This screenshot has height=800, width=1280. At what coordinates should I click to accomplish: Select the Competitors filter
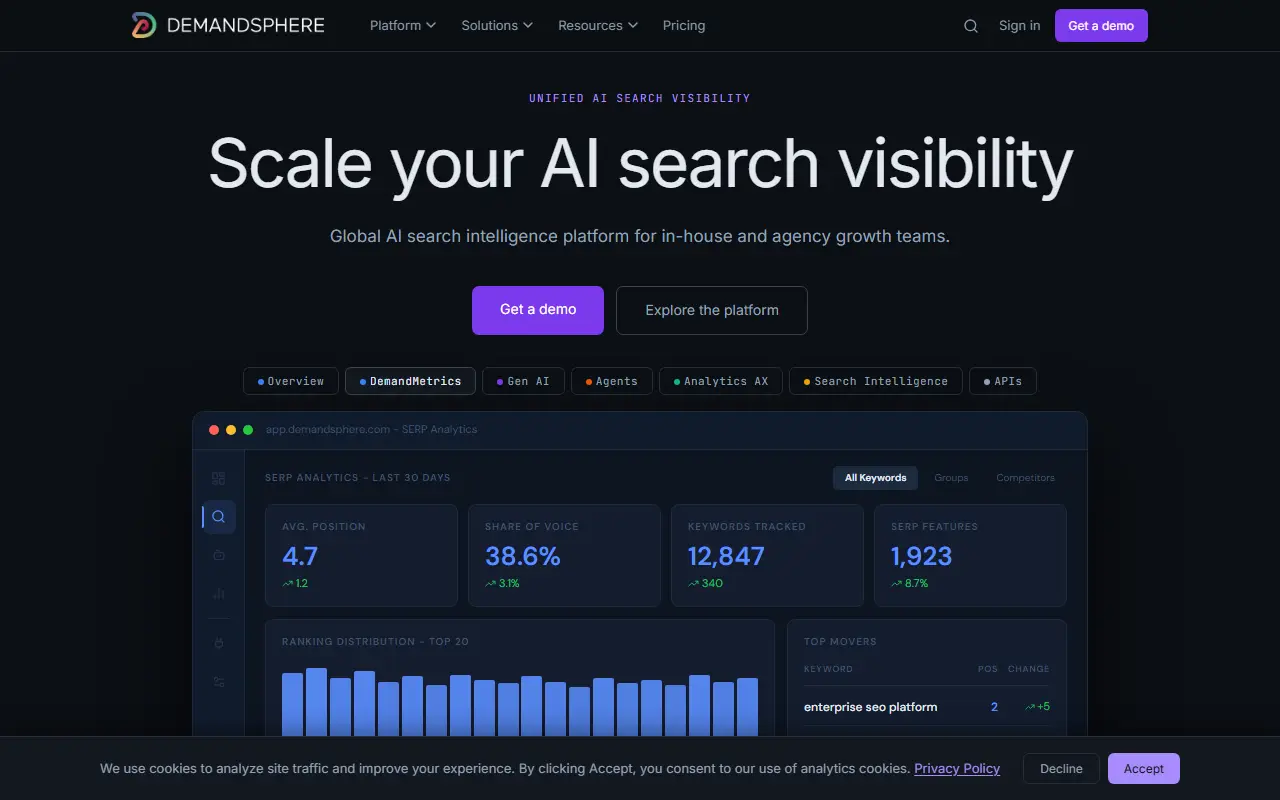tap(1025, 478)
